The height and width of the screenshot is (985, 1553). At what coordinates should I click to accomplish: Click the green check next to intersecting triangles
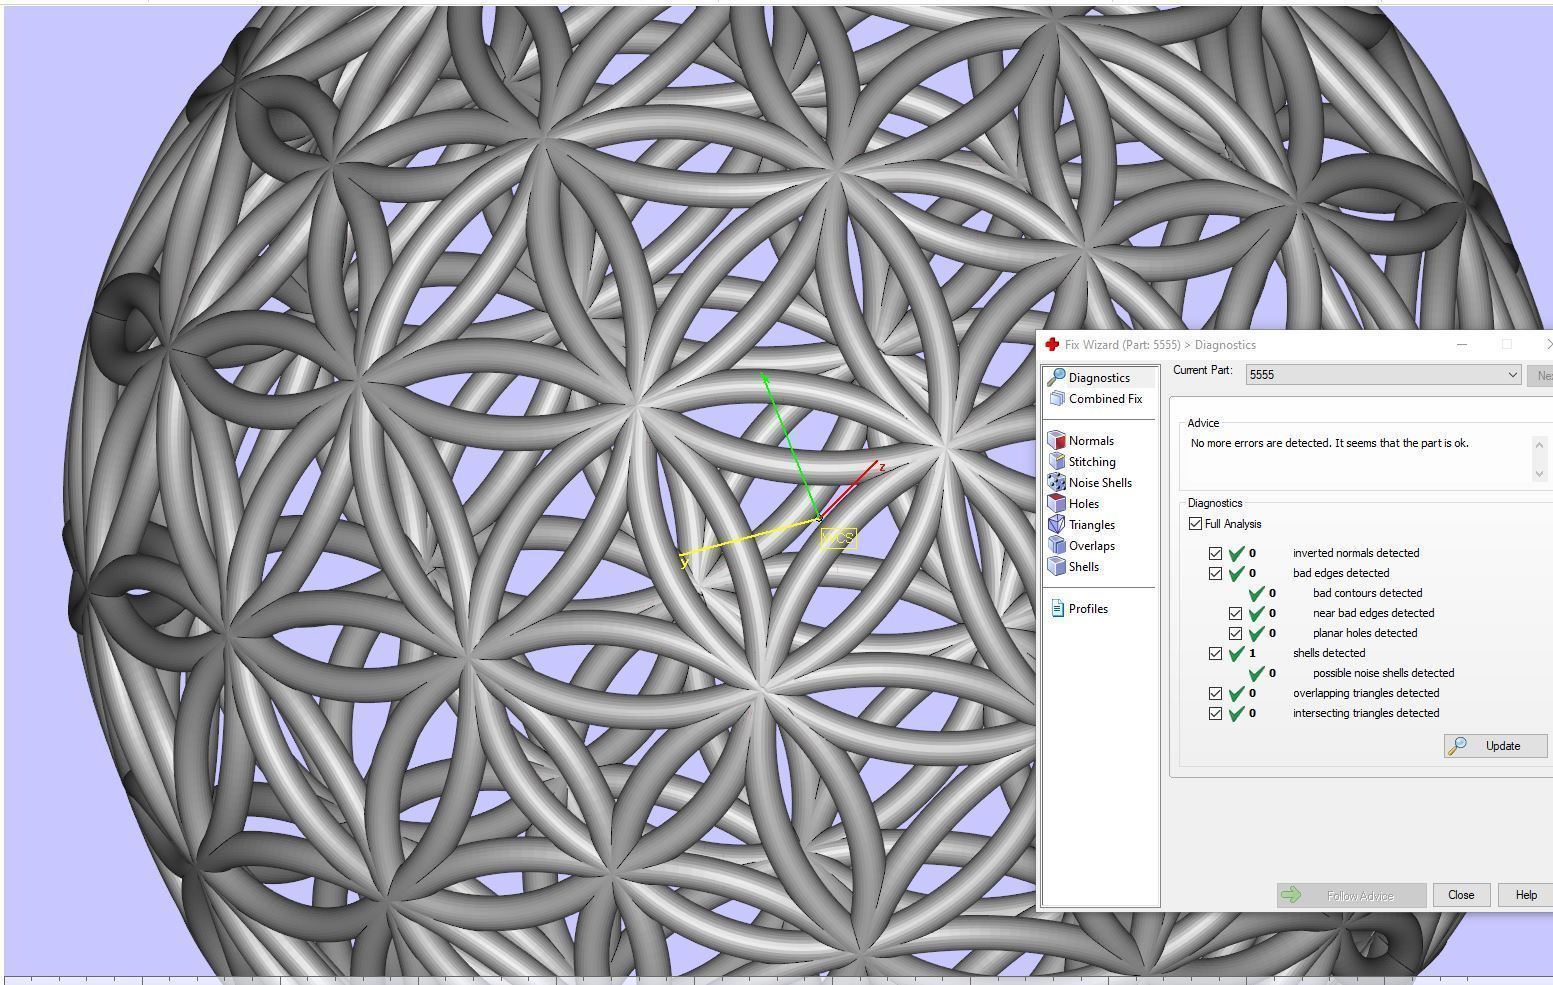(1236, 713)
